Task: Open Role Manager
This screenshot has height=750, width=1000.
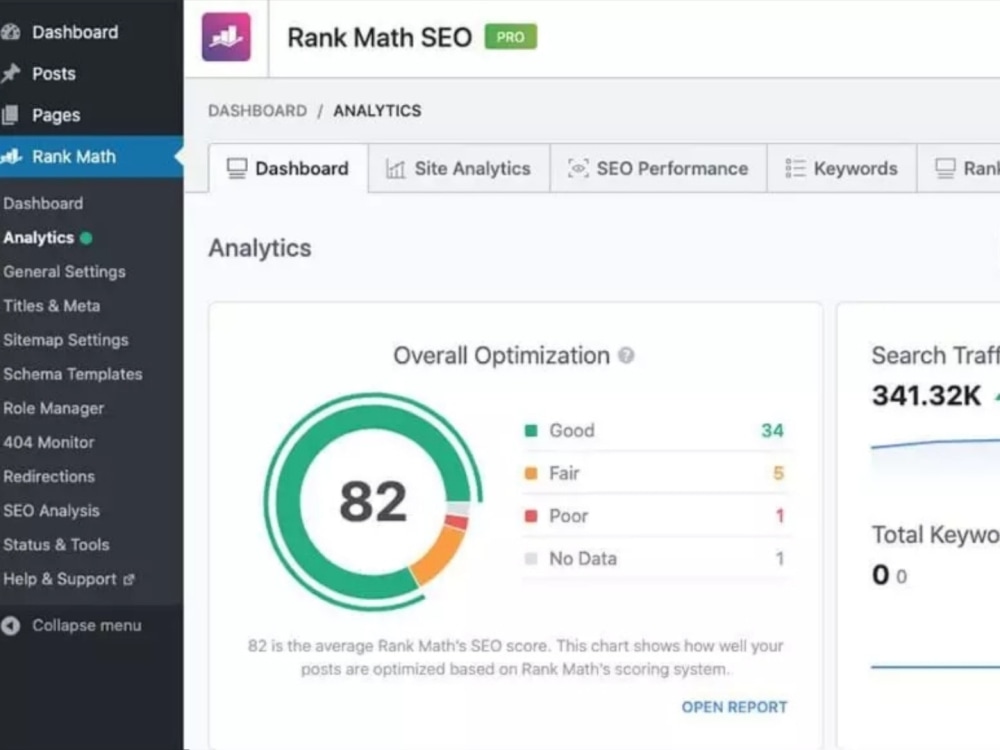Action: [x=54, y=408]
